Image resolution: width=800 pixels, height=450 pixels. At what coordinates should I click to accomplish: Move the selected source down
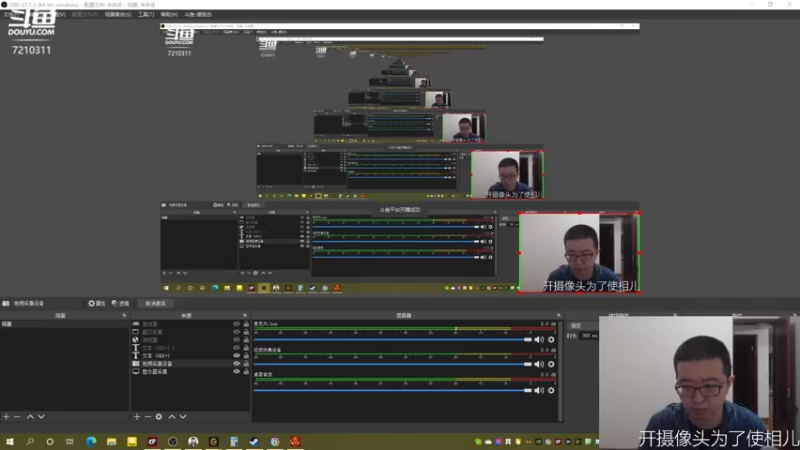183,417
